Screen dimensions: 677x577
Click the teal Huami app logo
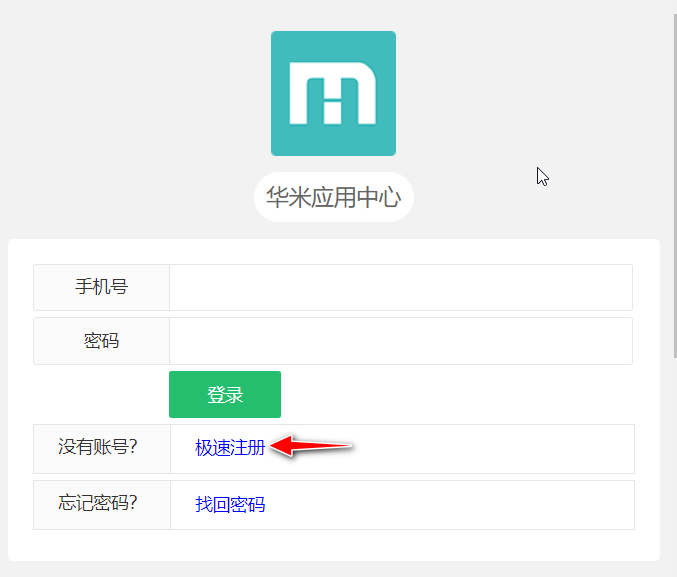333,93
